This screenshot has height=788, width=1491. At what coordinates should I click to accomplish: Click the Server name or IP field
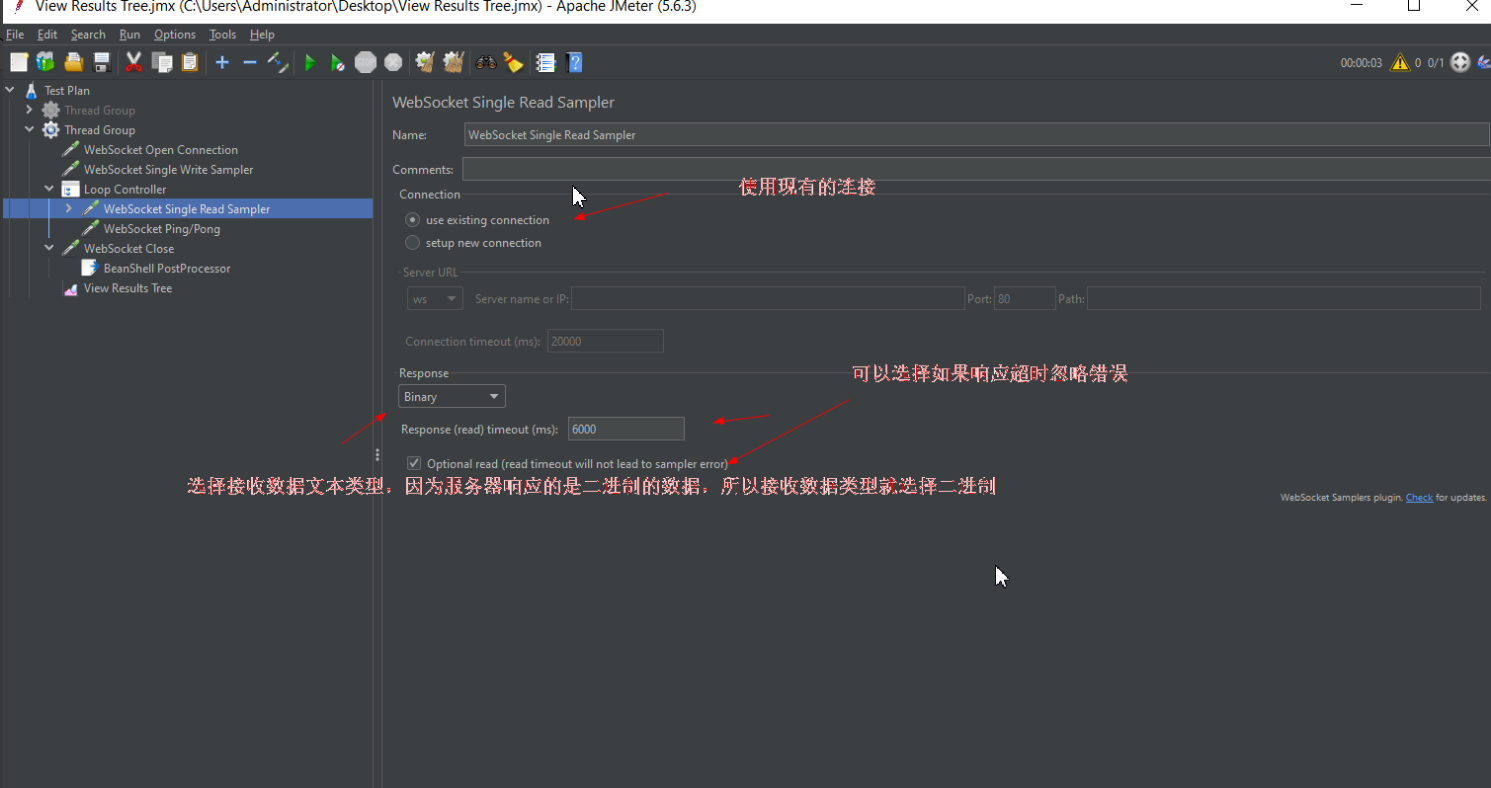[x=768, y=299]
